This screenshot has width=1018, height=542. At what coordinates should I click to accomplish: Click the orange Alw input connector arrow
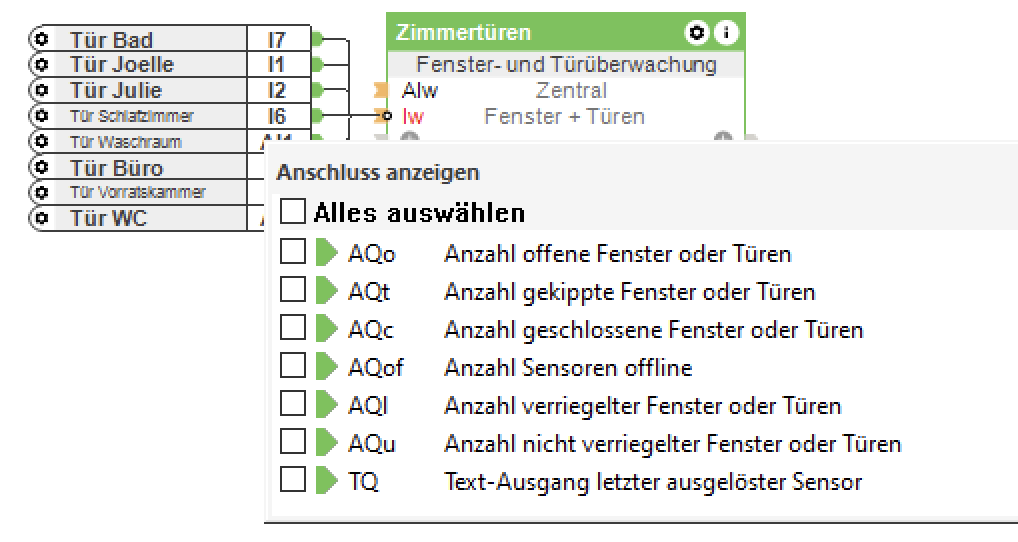point(380,91)
